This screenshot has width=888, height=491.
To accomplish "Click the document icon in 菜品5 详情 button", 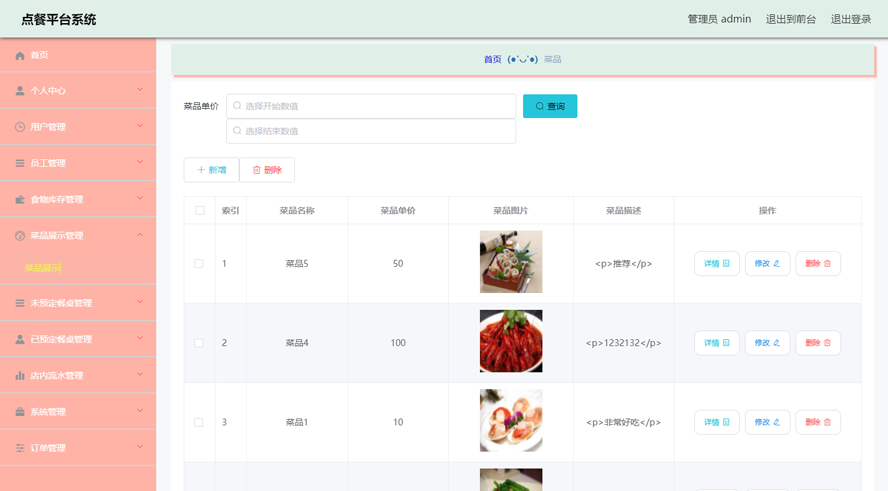I will 726,263.
